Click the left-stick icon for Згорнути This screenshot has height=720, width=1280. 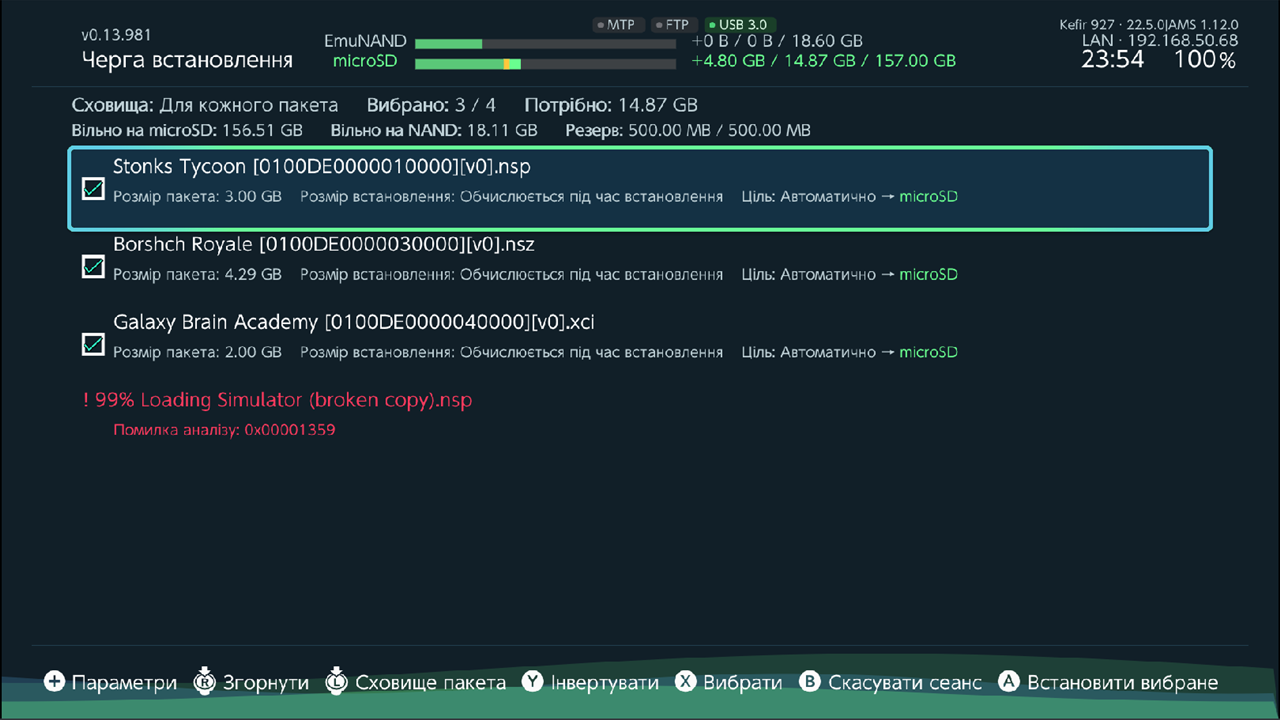(205, 682)
